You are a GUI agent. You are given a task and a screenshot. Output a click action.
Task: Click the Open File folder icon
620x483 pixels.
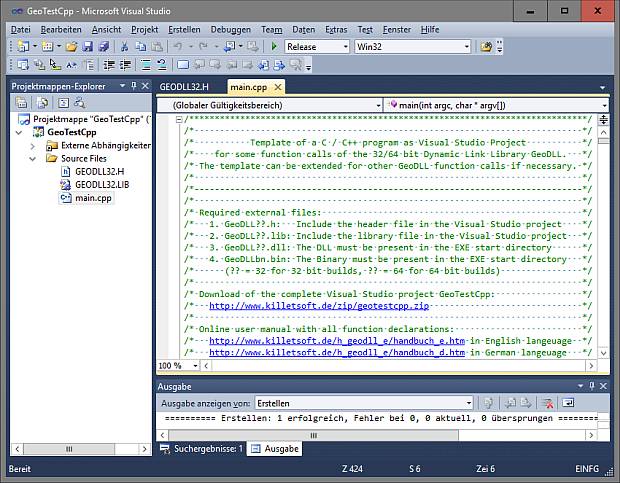tap(72, 47)
